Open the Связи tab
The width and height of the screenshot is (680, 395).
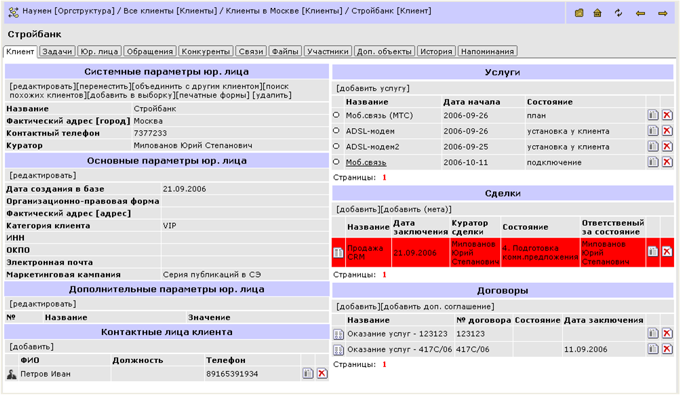[x=251, y=51]
